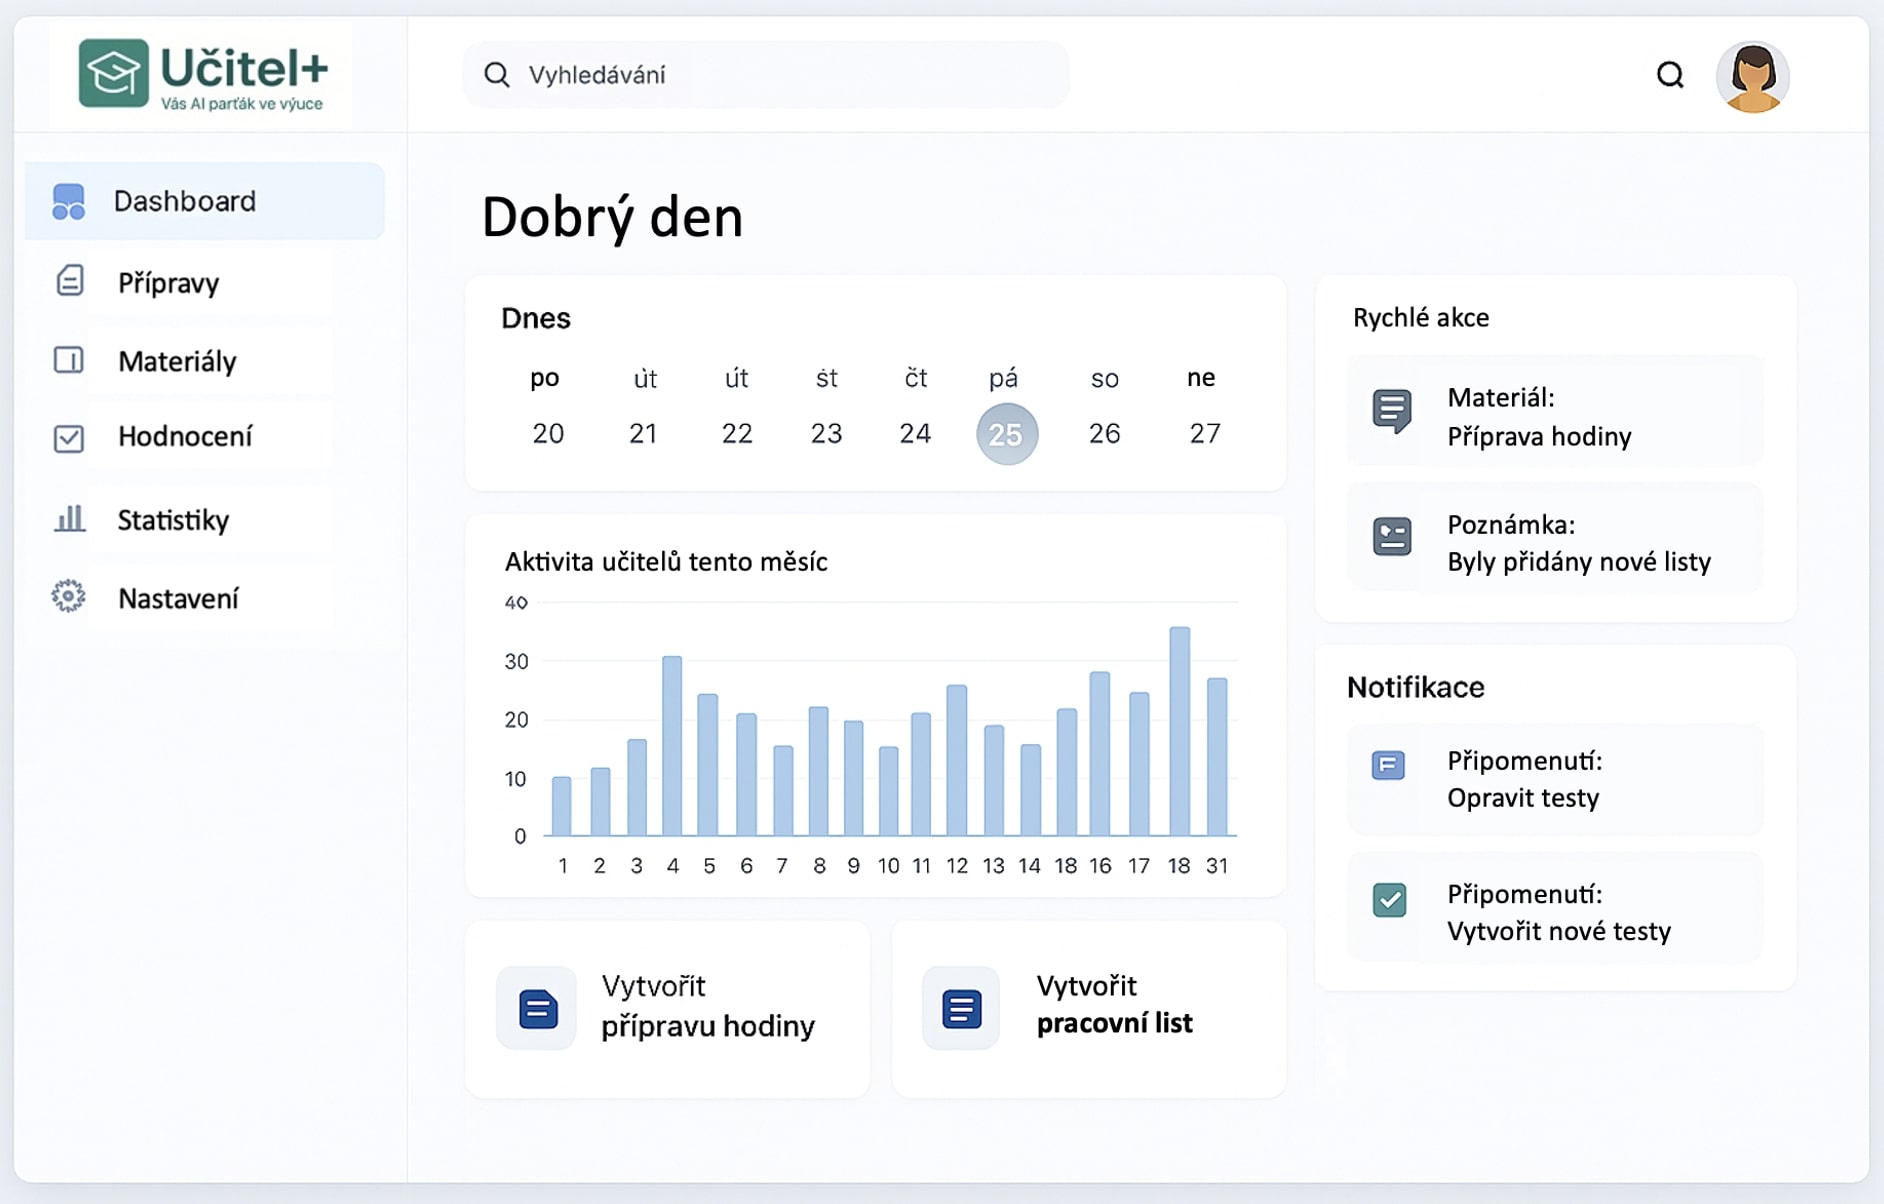
Task: Focus the Vyhledávání search field
Action: 765,75
